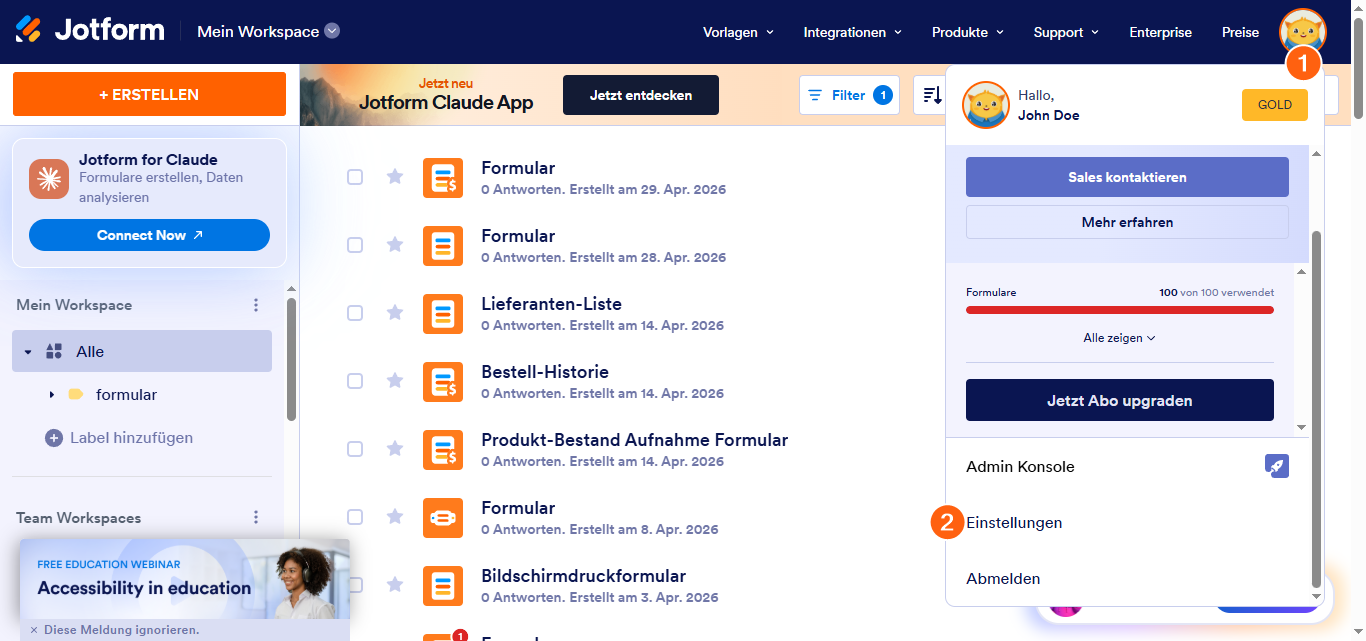The height and width of the screenshot is (641, 1366).
Task: Collapse the Alle tree arrow
Action: pos(28,352)
